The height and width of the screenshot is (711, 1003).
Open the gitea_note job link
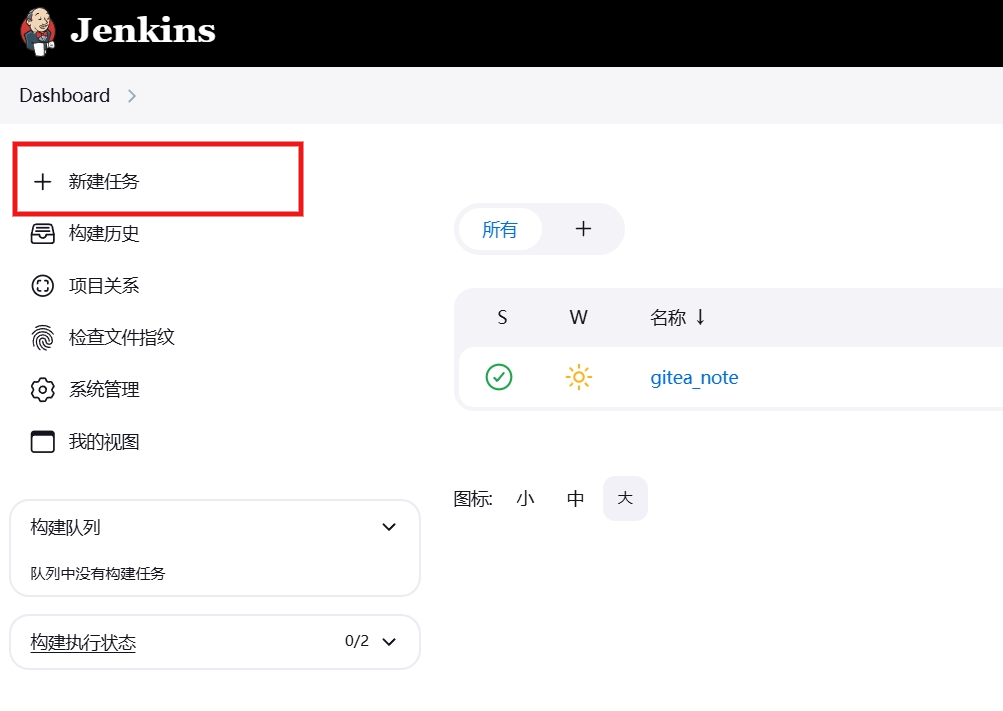click(x=694, y=378)
